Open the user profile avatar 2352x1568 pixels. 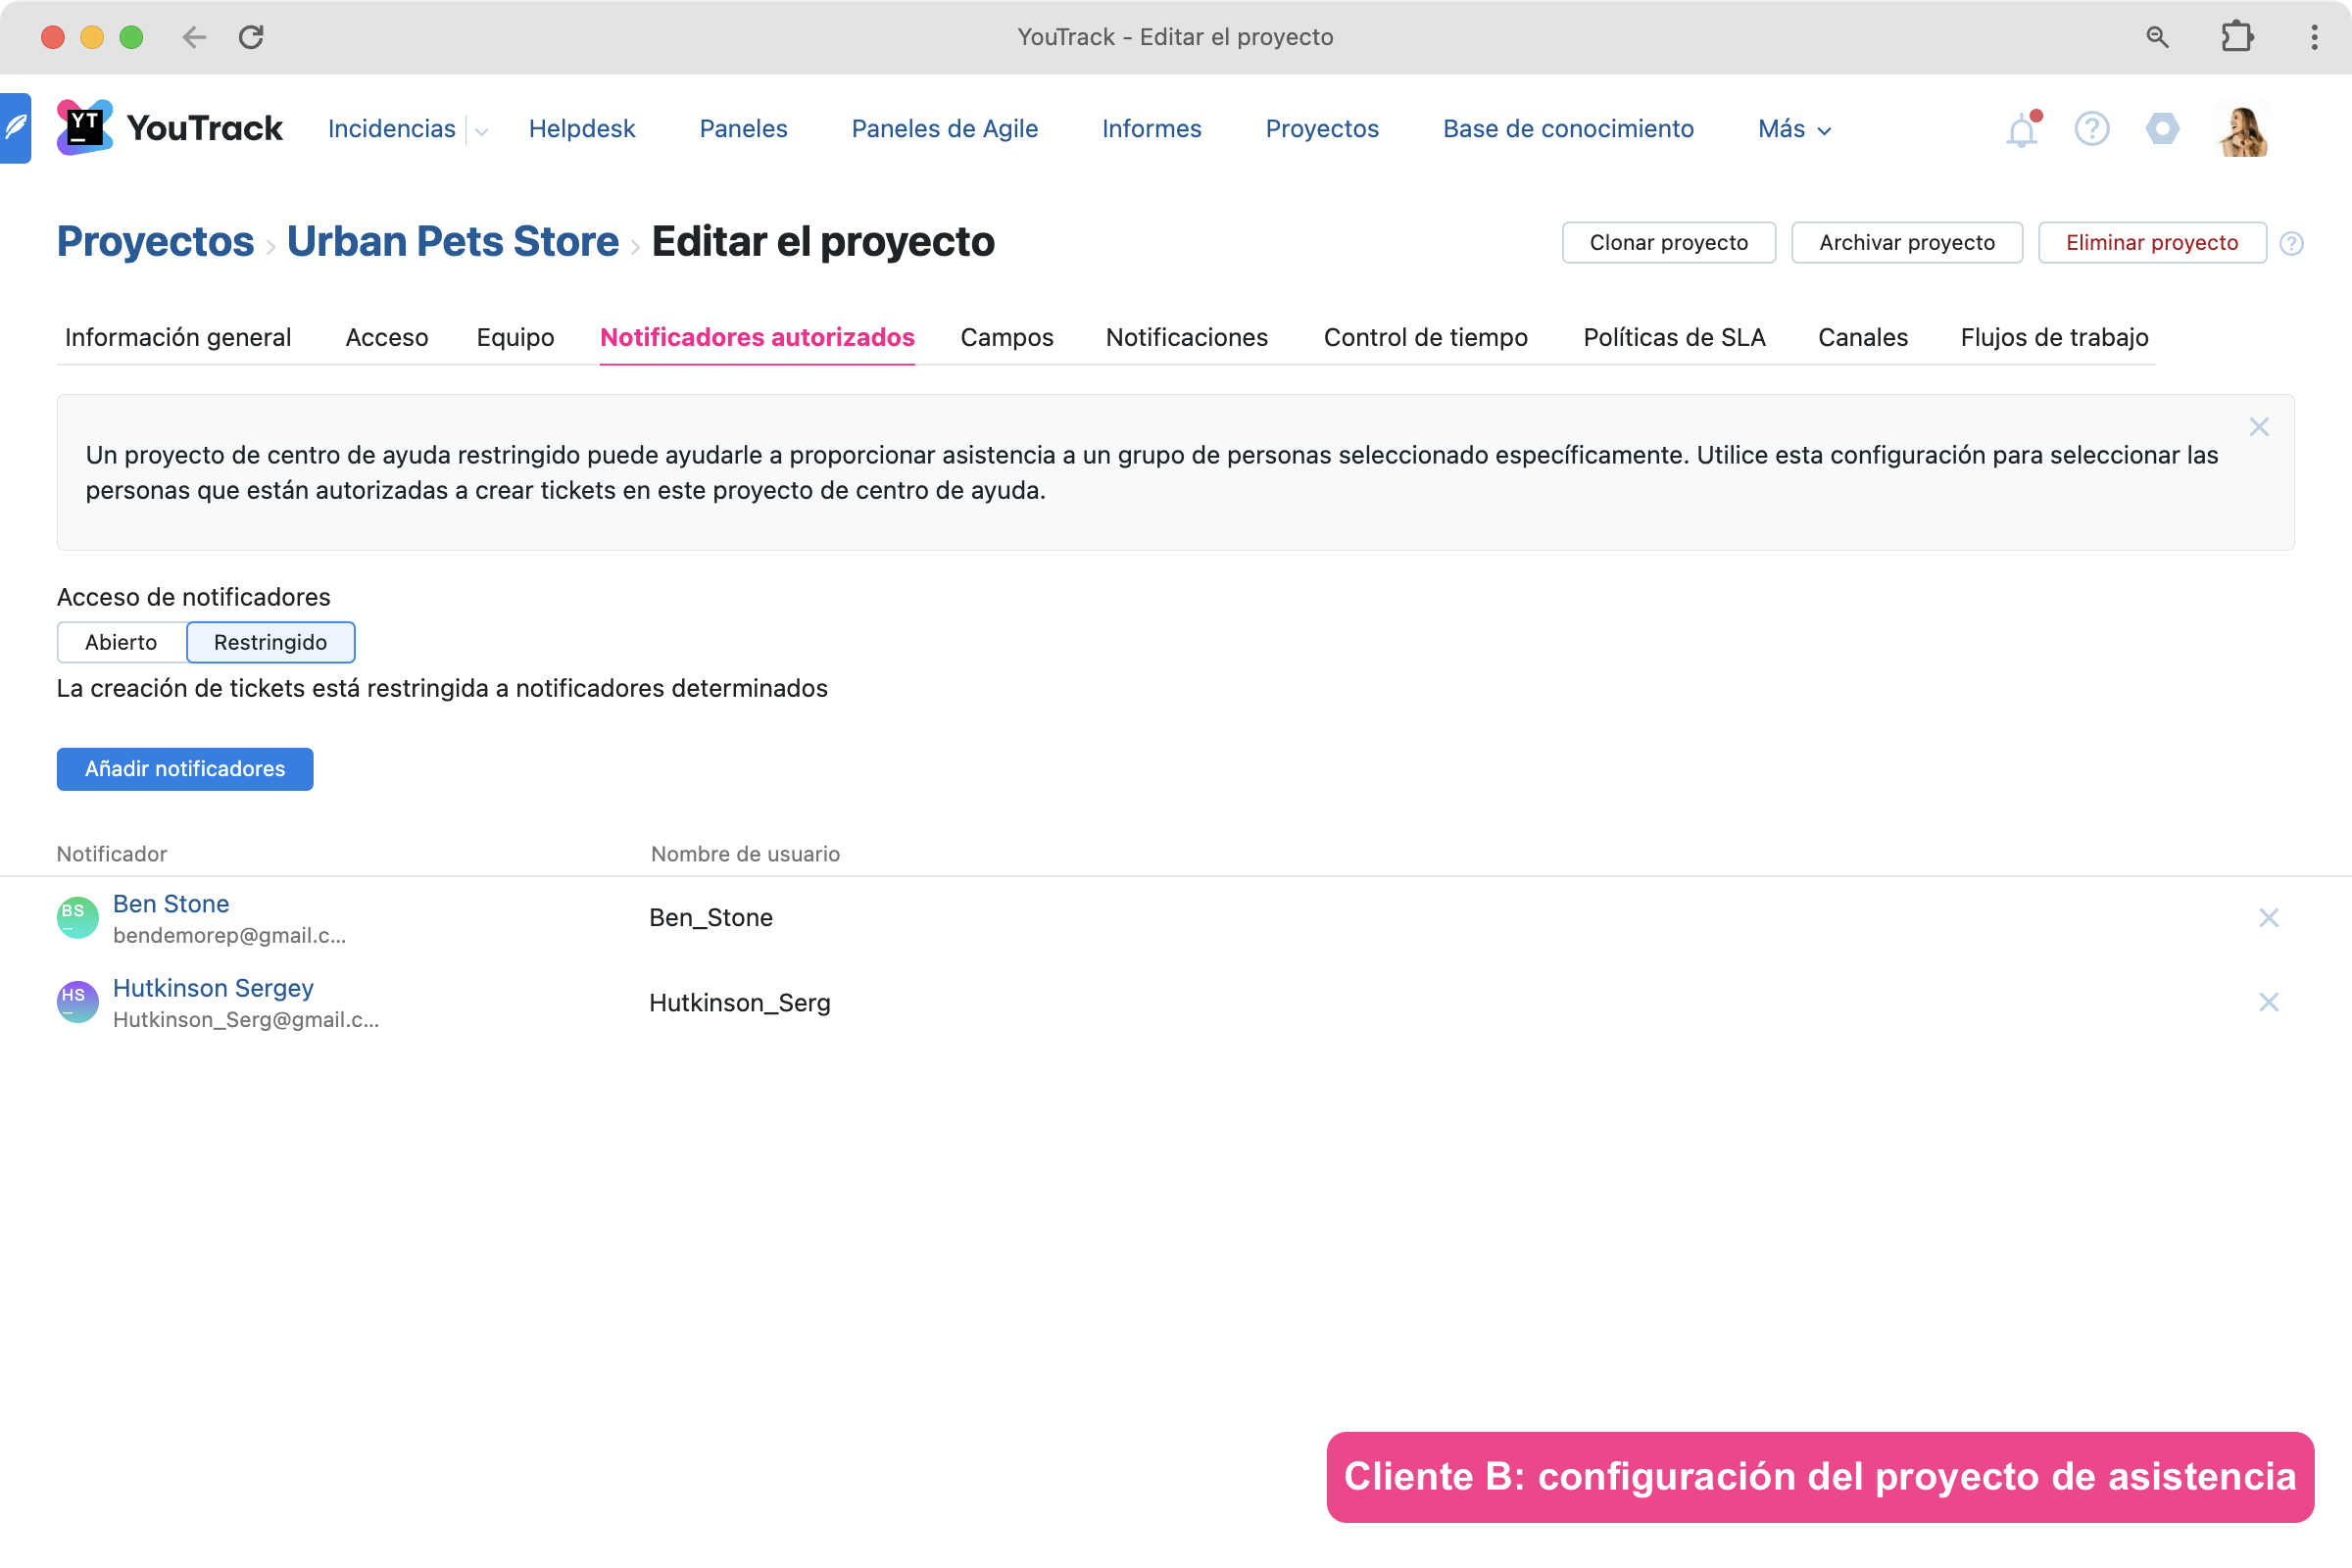(2242, 130)
